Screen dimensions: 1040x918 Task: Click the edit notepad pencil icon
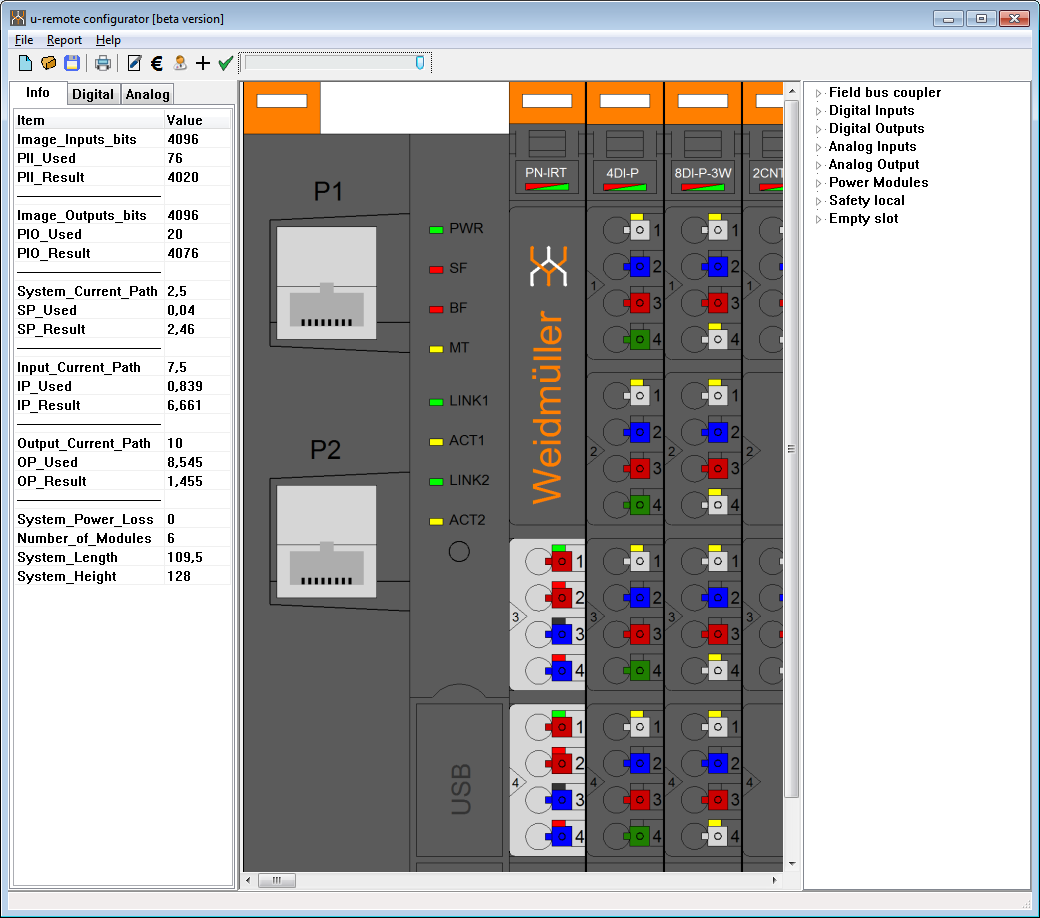pos(134,63)
